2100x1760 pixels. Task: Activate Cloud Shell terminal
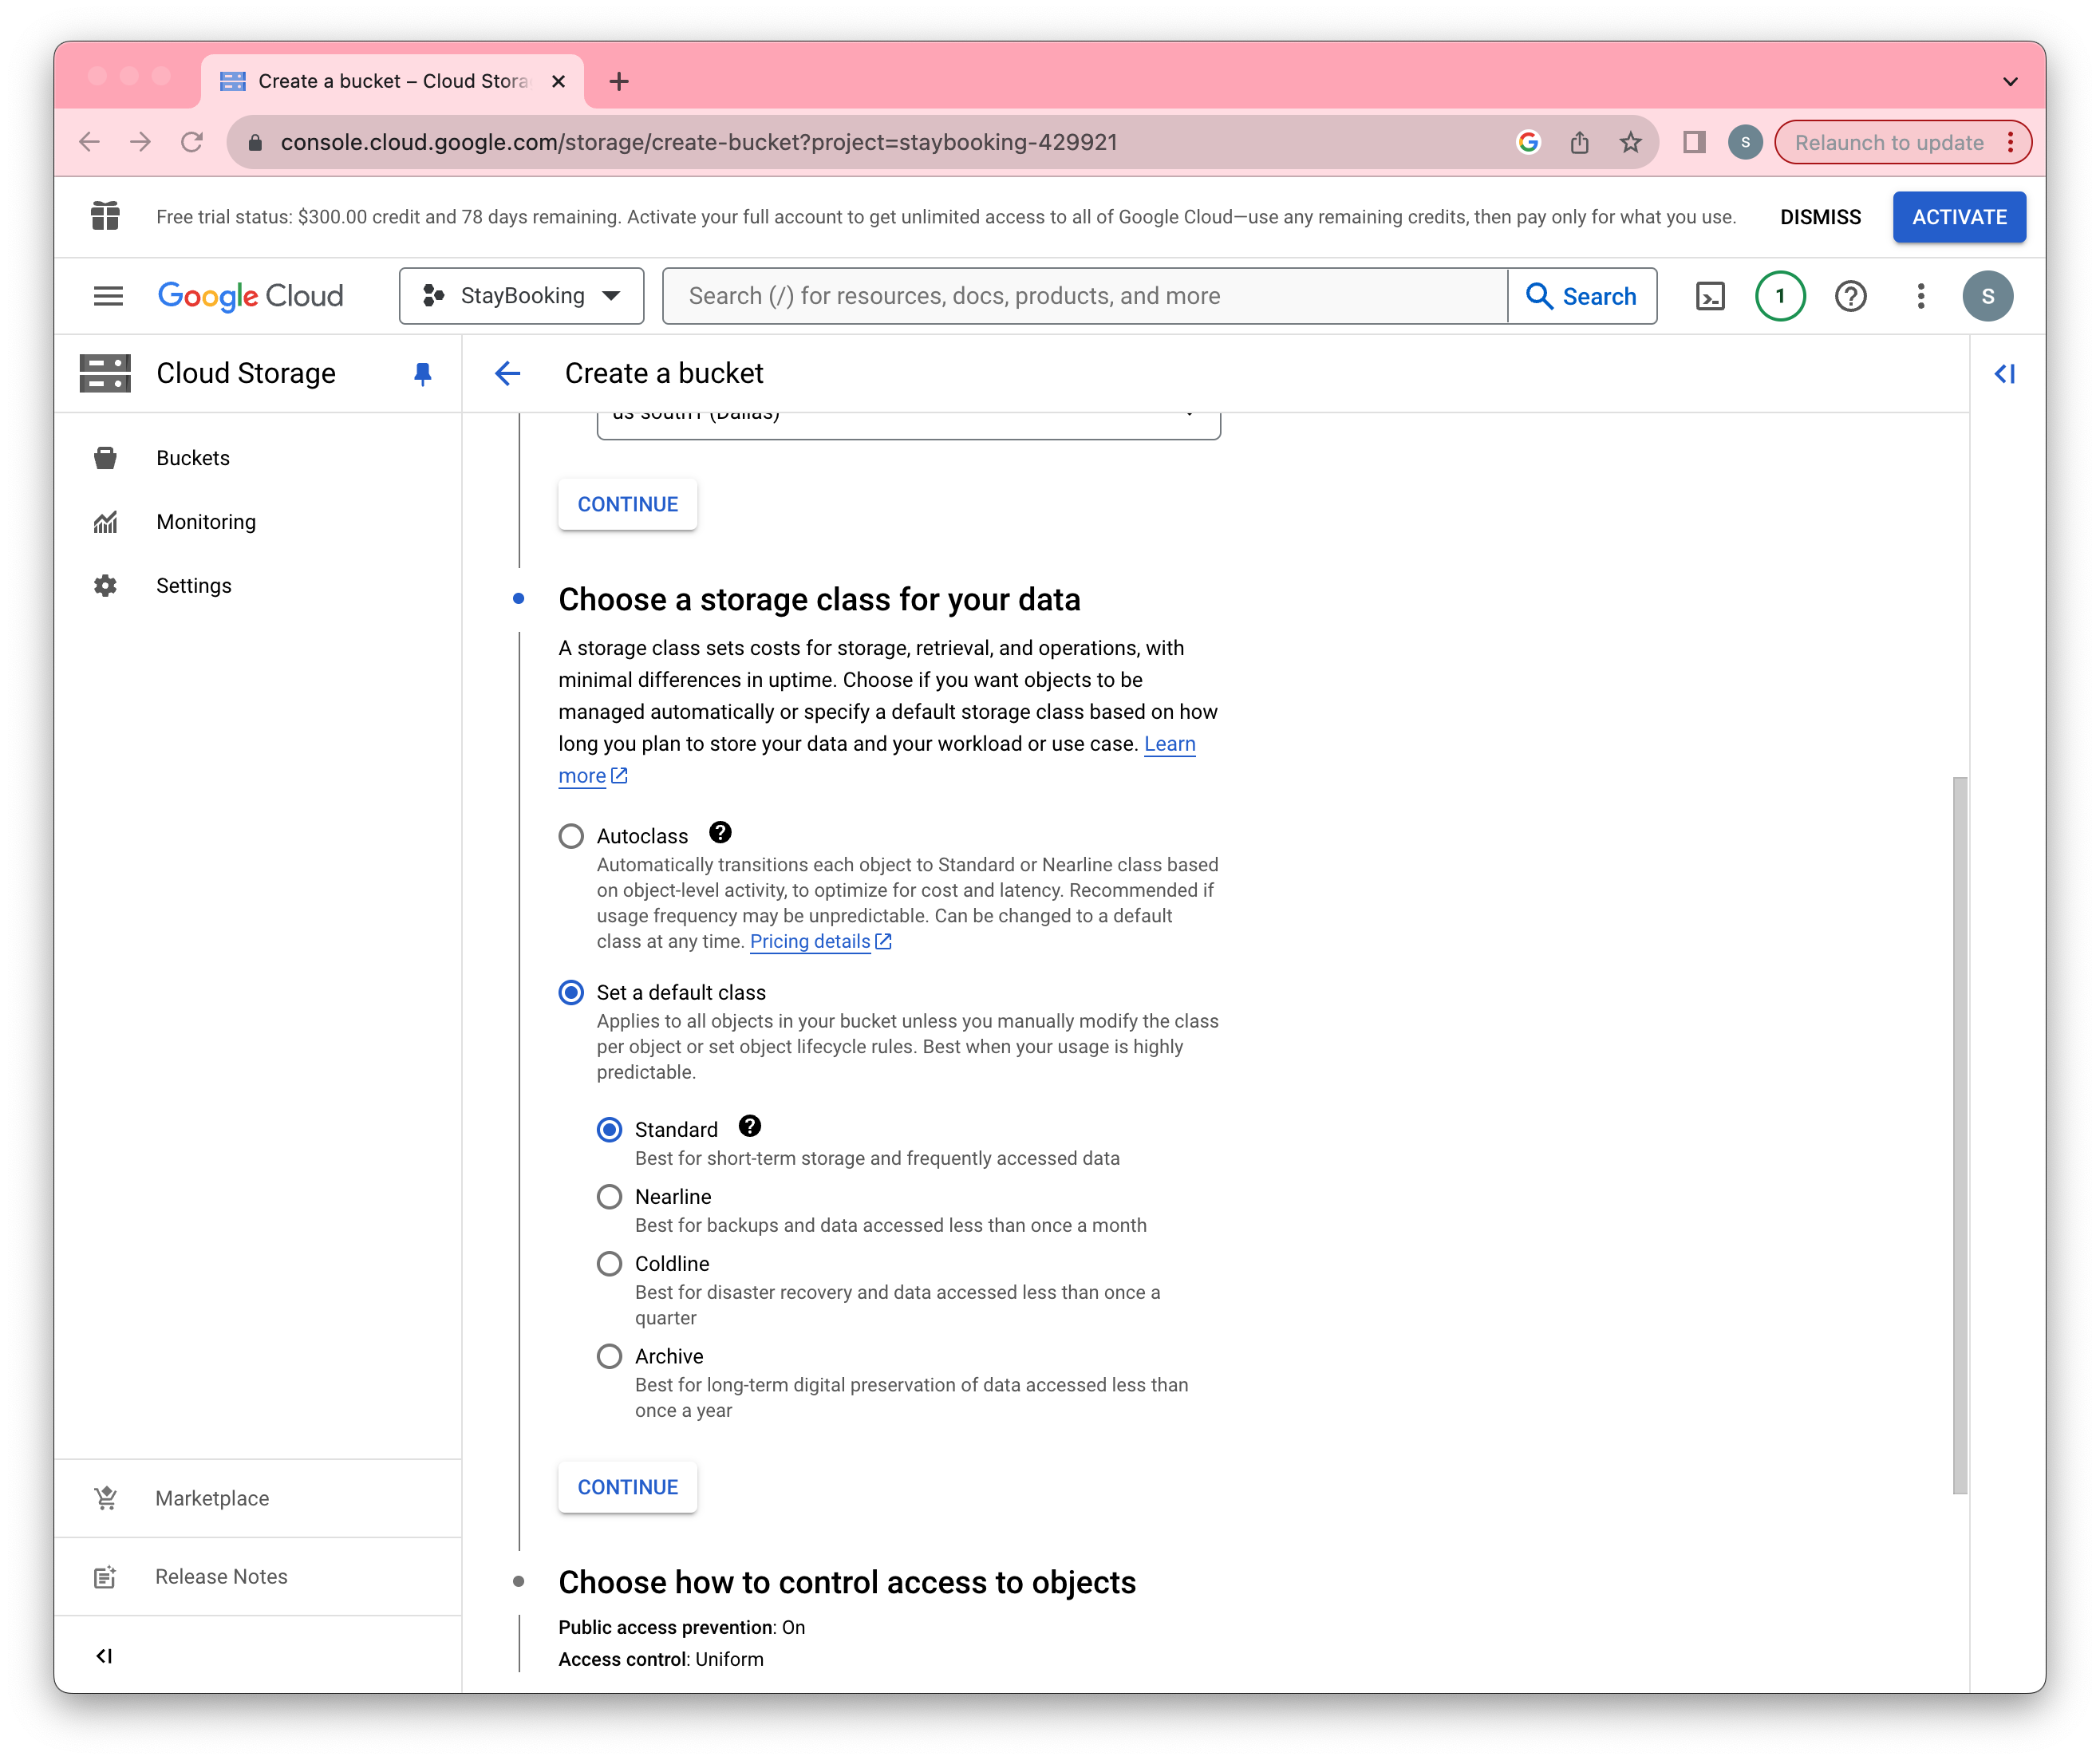pyautogui.click(x=1711, y=295)
